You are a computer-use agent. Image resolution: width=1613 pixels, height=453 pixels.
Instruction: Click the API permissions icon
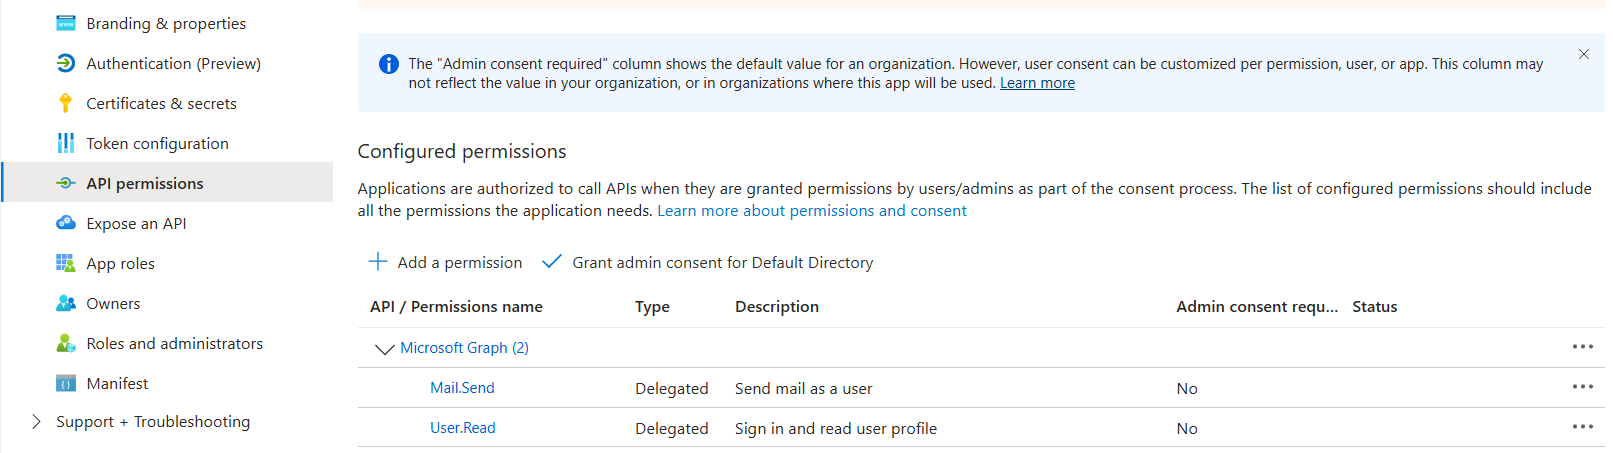point(66,183)
